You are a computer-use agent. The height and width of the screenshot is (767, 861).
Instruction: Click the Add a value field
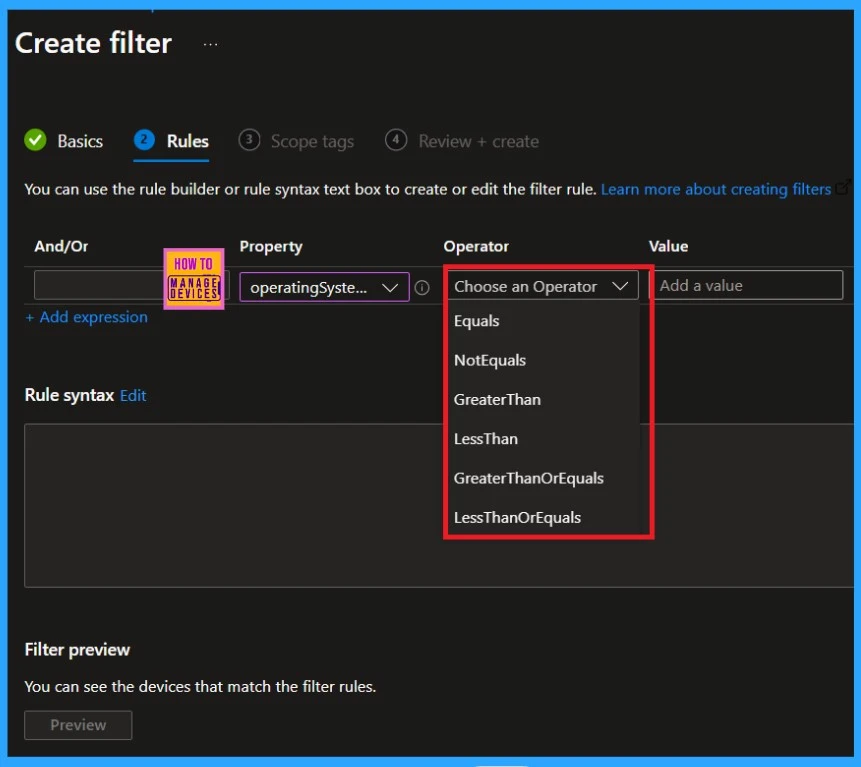click(747, 285)
